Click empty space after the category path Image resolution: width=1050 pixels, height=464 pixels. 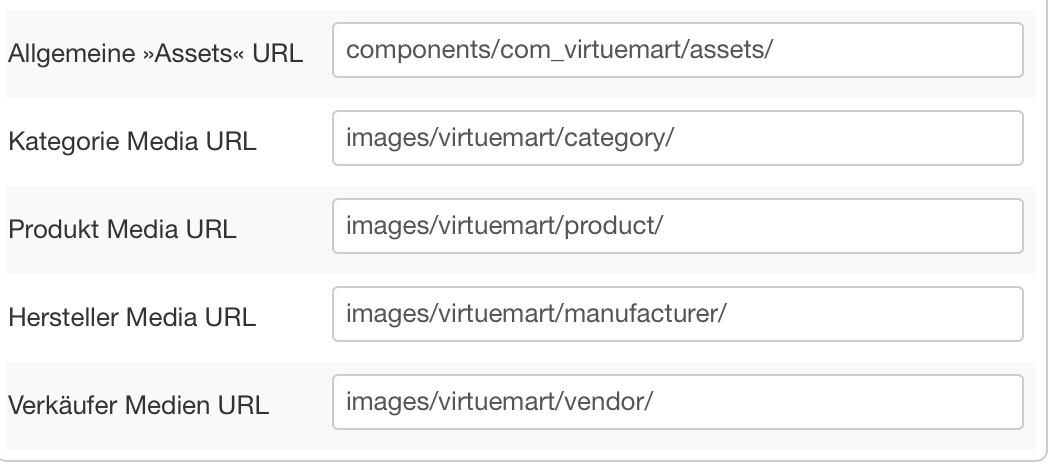(850, 138)
